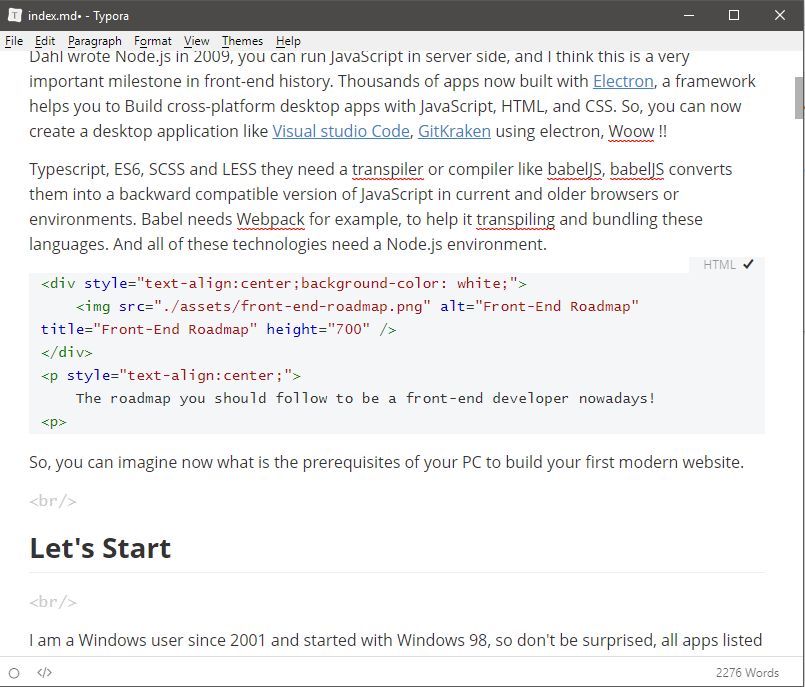Viewport: 805px width, 687px height.
Task: Minimize the Typora window
Action: point(689,15)
